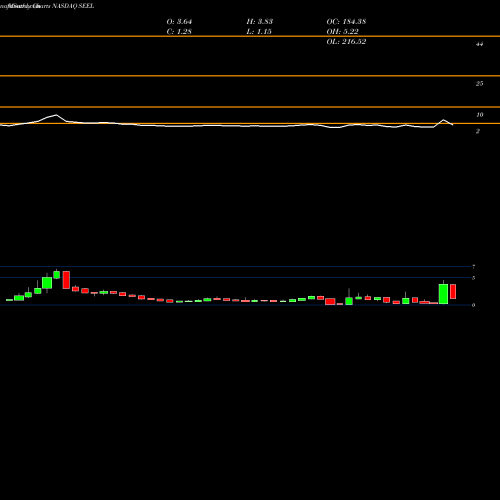Click the '0' candlestick axis label

click(x=473, y=305)
